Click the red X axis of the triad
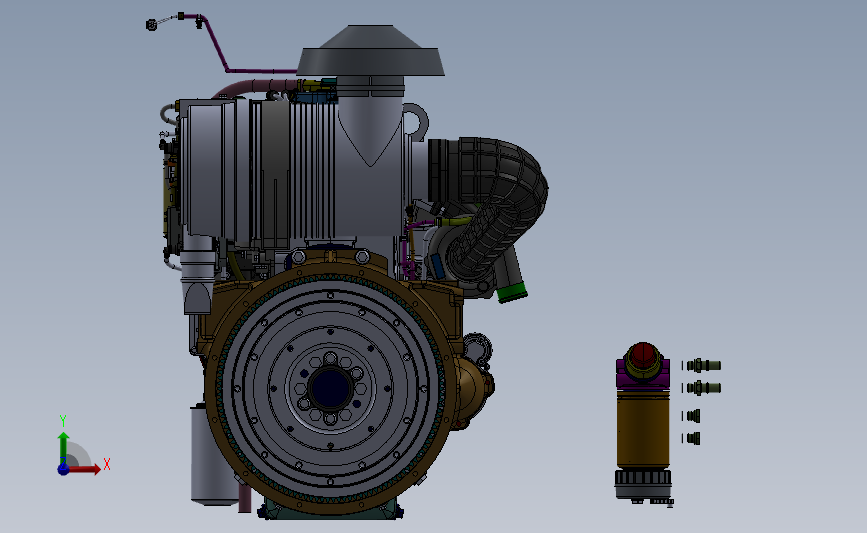 (x=84, y=469)
